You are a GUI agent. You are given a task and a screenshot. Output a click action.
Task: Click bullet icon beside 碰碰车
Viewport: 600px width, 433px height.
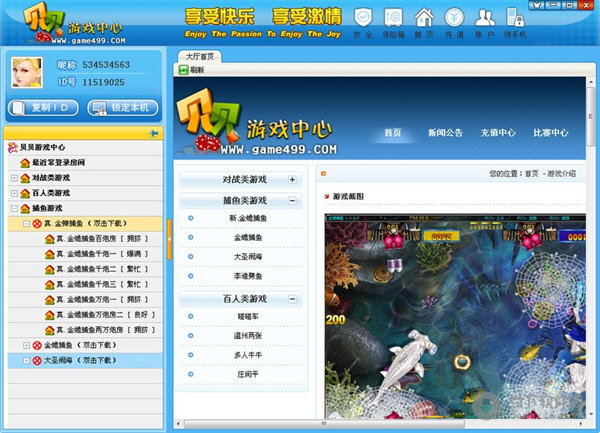click(191, 316)
